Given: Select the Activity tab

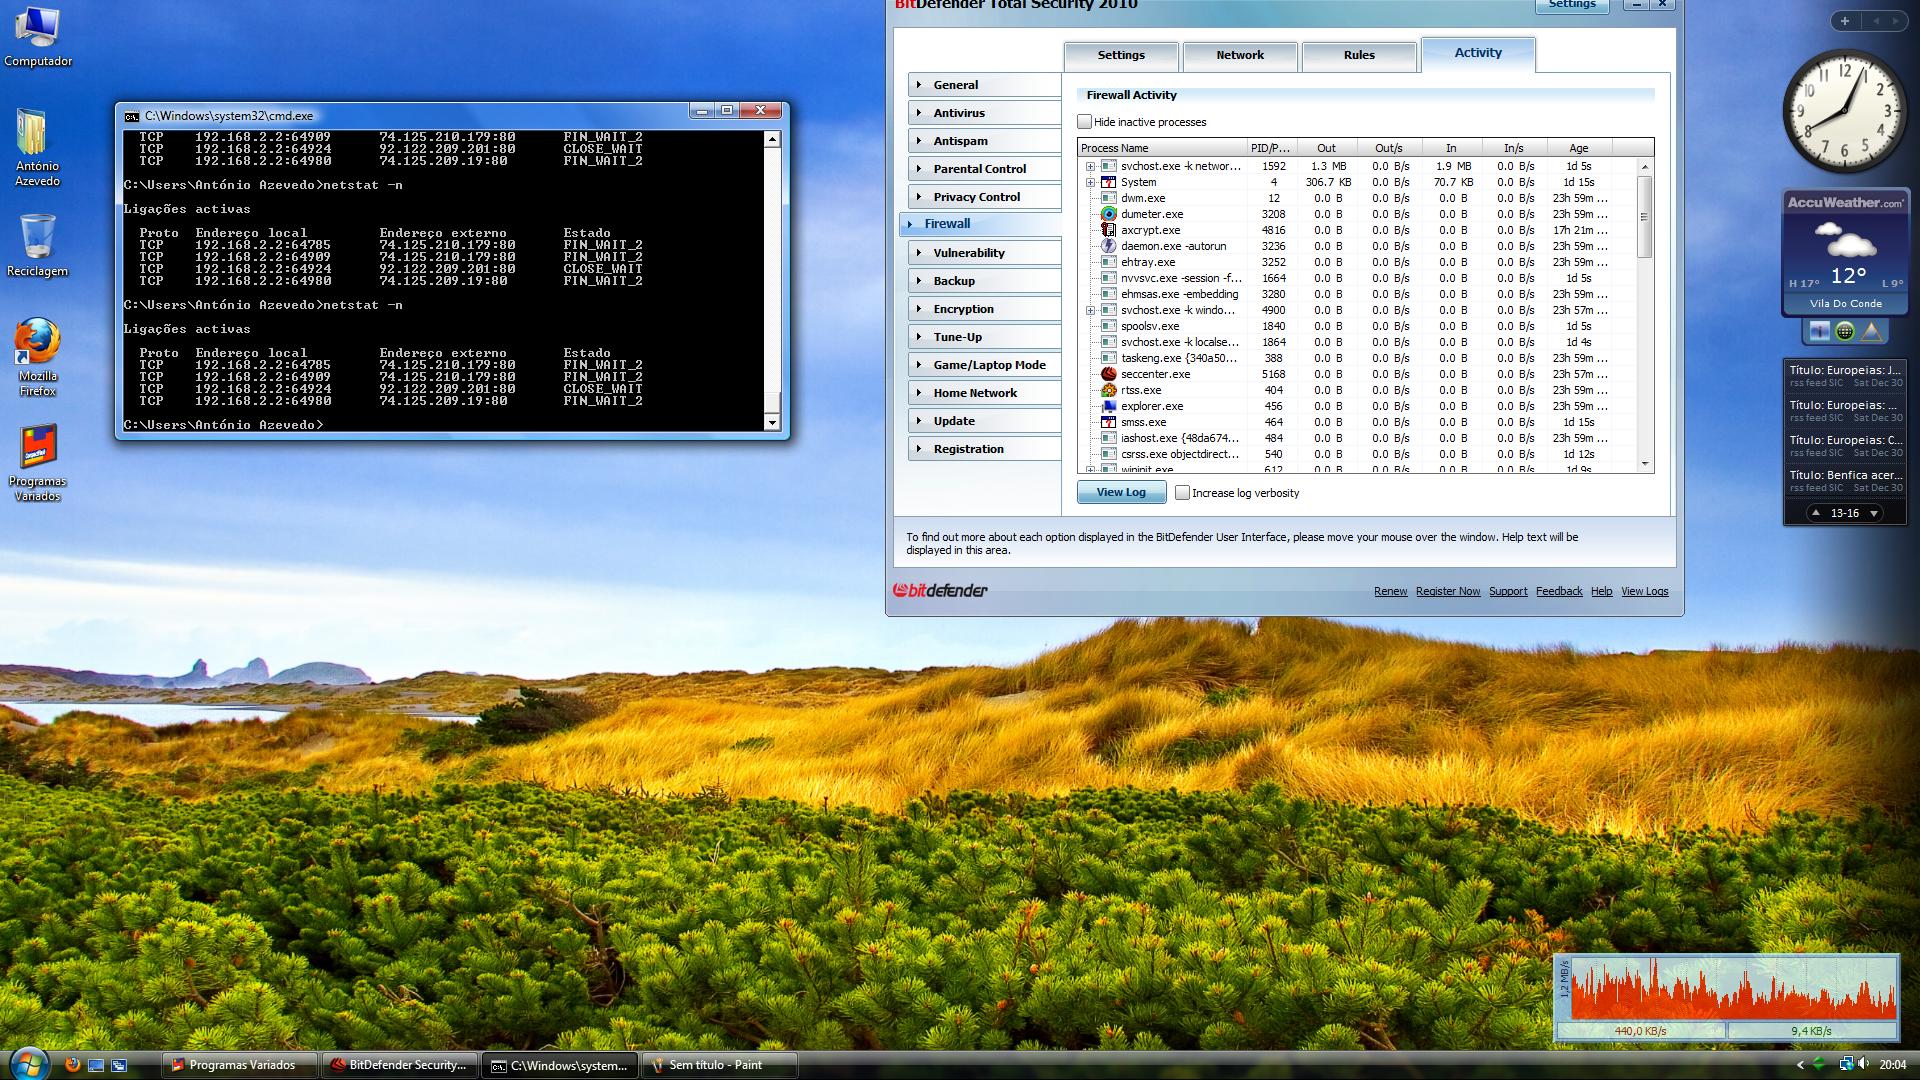Looking at the screenshot, I should point(1478,54).
